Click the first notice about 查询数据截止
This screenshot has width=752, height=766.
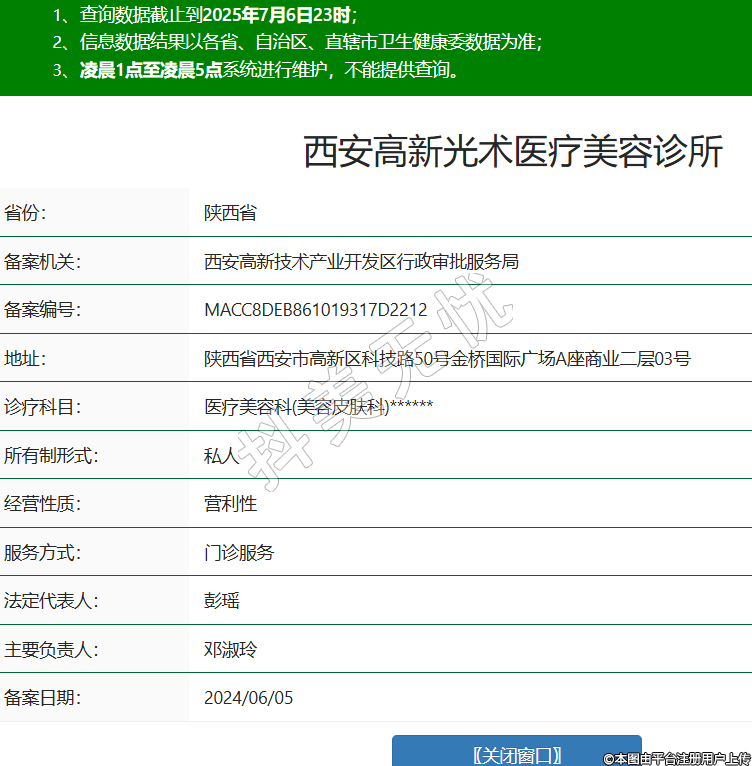205,15
